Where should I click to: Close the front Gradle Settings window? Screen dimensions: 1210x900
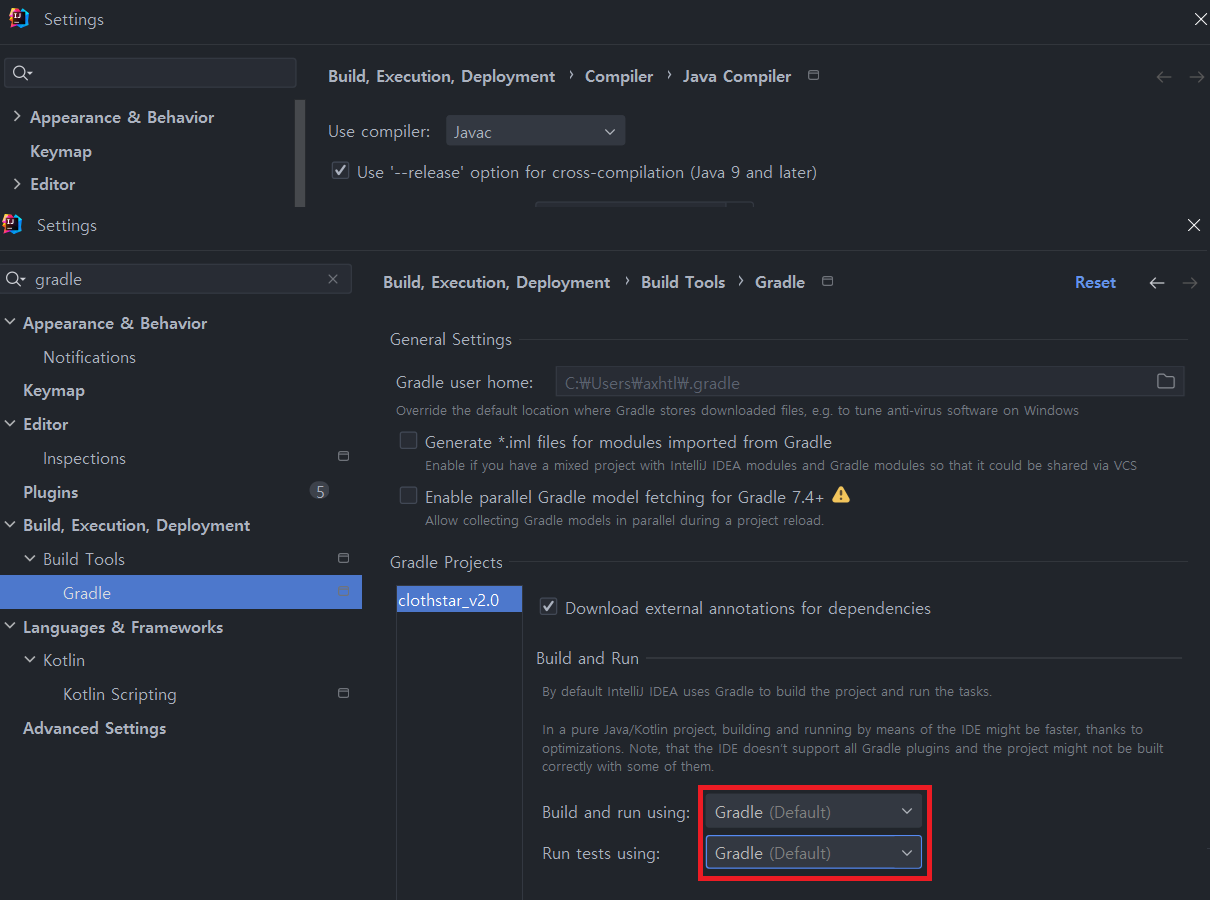point(1193,225)
